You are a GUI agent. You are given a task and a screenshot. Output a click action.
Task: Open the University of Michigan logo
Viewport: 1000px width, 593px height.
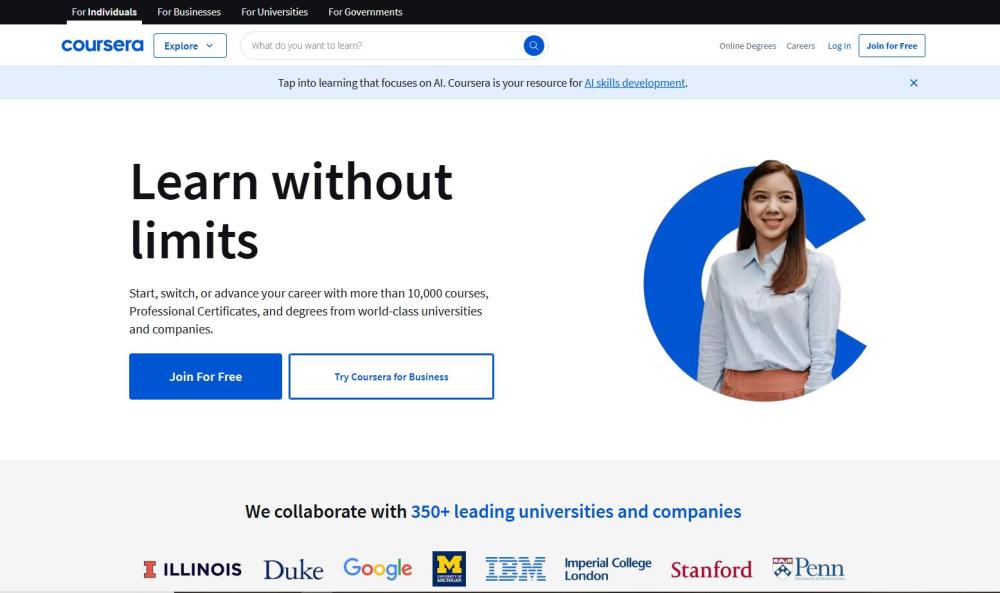click(449, 569)
